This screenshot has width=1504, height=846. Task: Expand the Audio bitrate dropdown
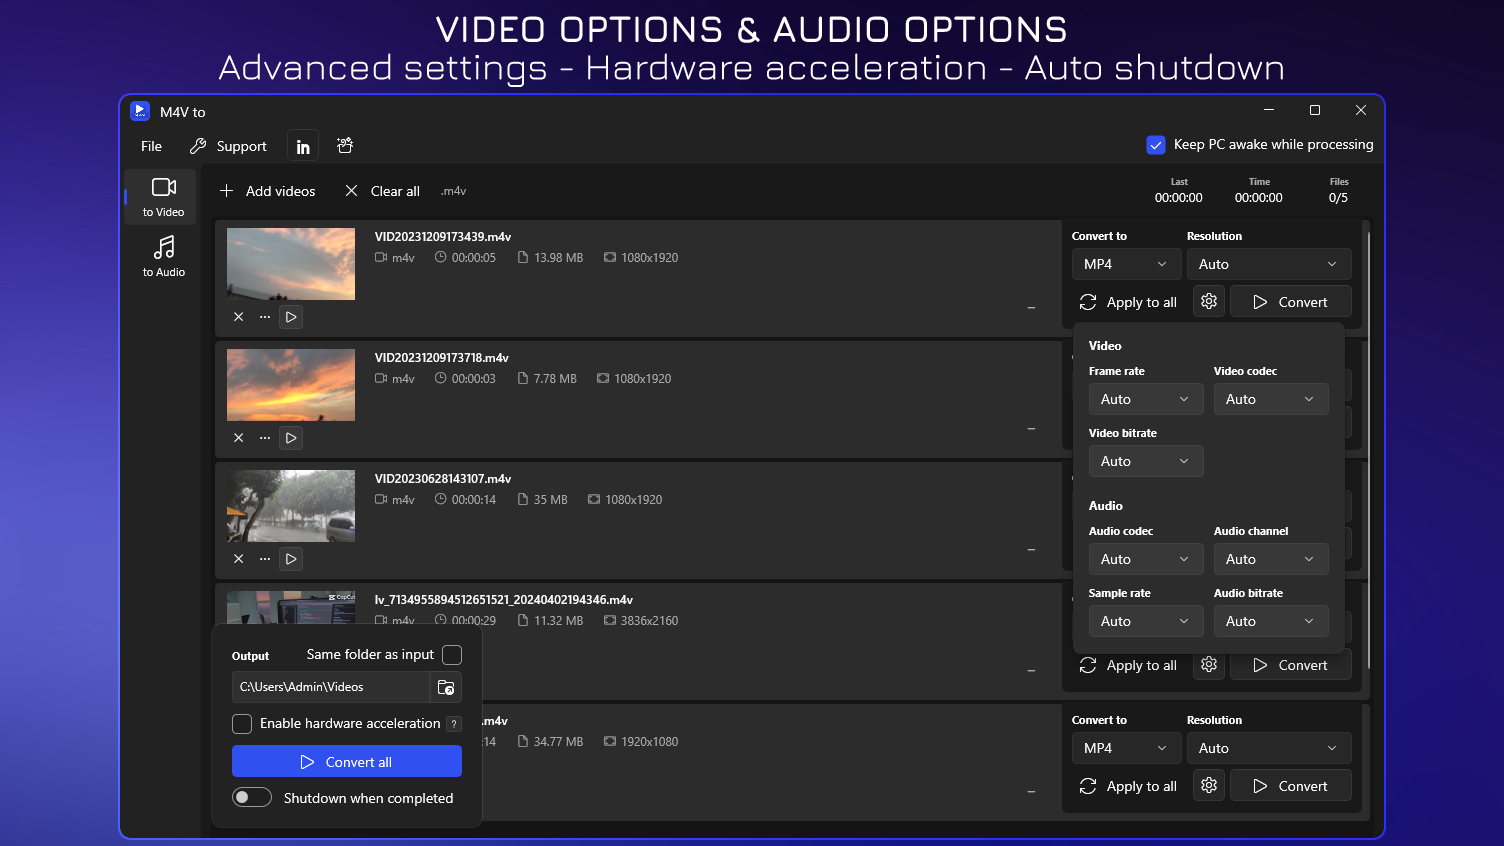click(1271, 621)
